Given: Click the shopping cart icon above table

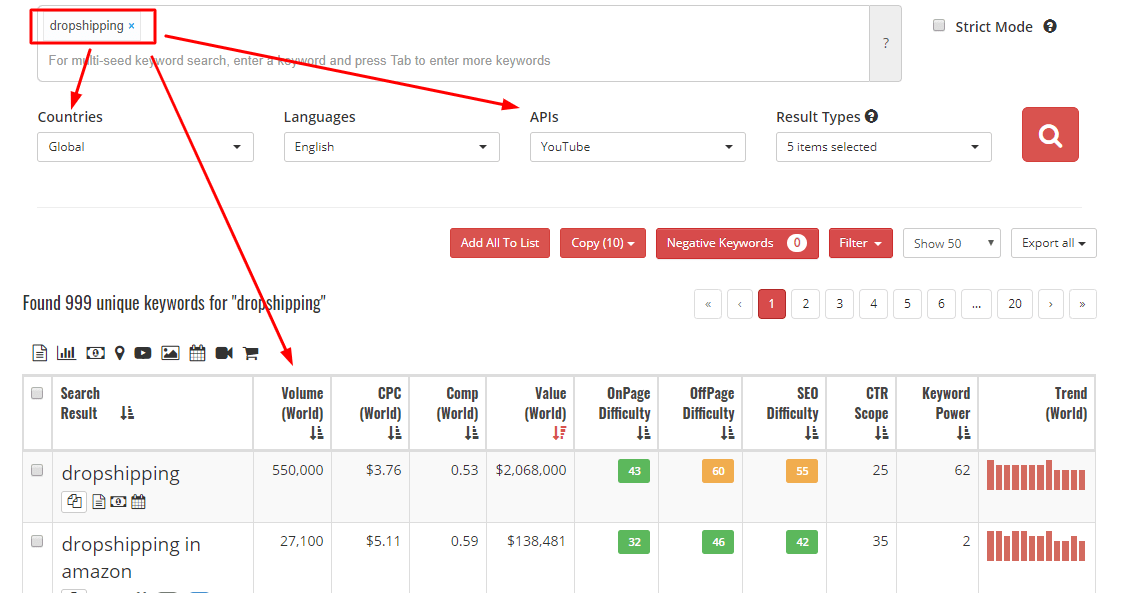Looking at the screenshot, I should 250,353.
